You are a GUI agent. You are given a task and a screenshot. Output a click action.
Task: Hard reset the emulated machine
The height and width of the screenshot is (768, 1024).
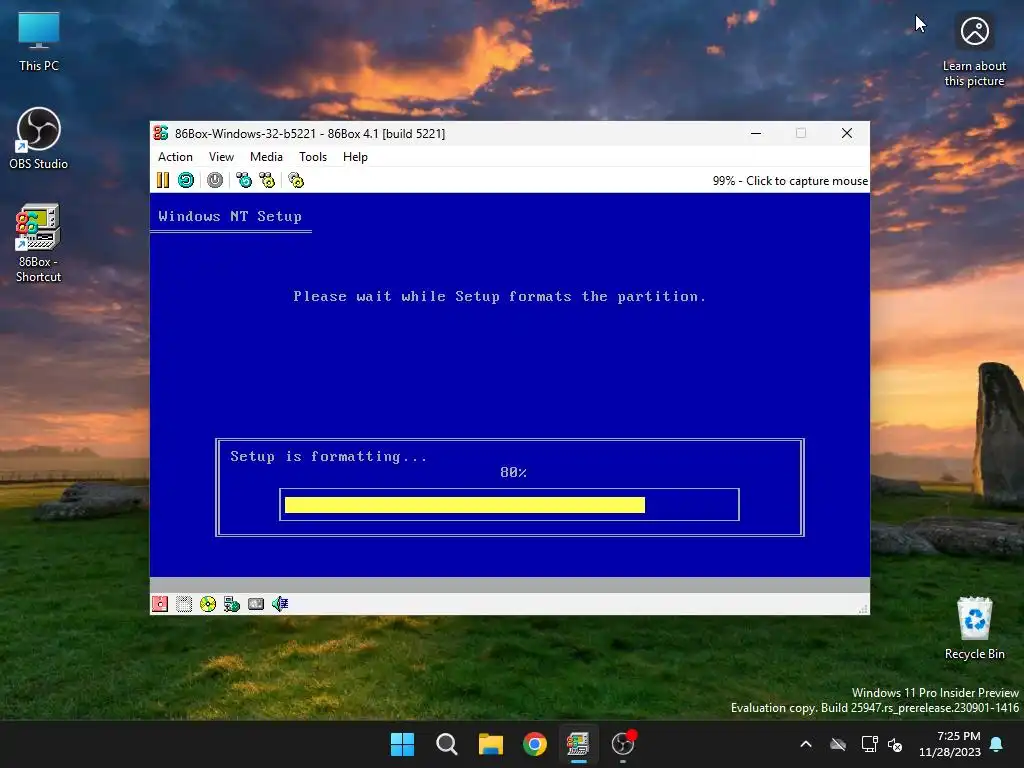pyautogui.click(x=186, y=180)
